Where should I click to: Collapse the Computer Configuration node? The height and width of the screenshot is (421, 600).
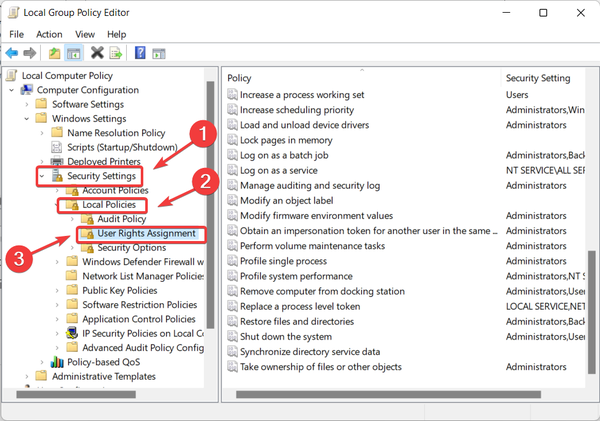point(11,90)
